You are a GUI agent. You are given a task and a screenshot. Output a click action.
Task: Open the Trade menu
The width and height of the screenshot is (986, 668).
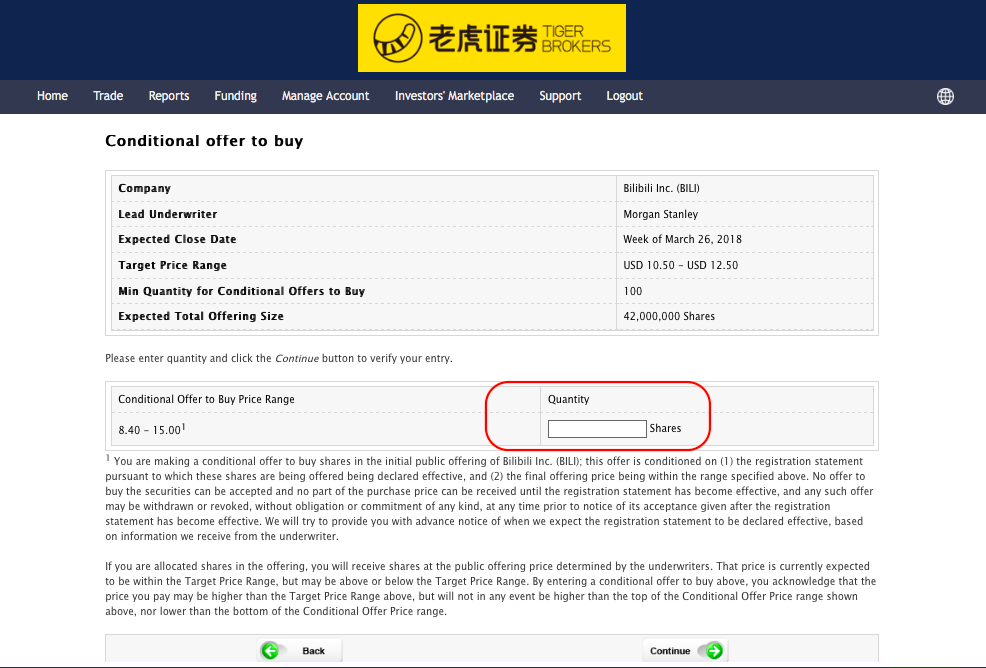click(108, 96)
